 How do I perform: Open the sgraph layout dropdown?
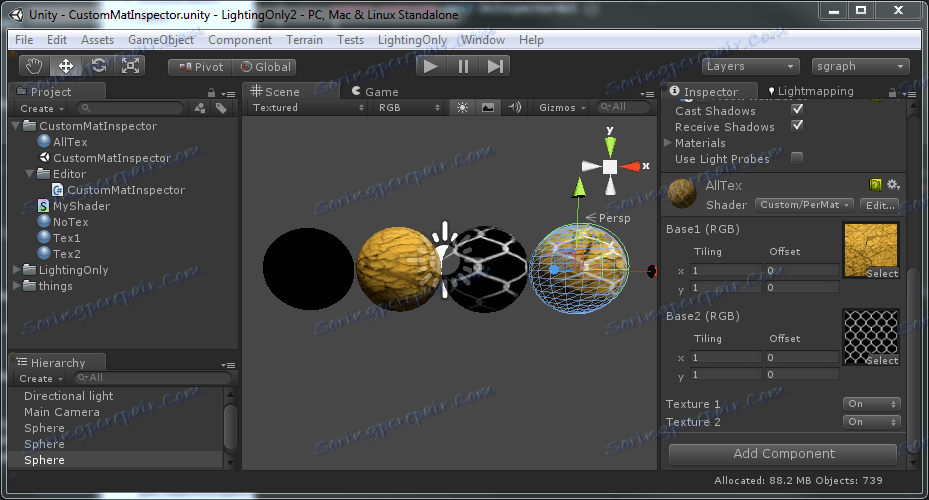click(x=860, y=66)
